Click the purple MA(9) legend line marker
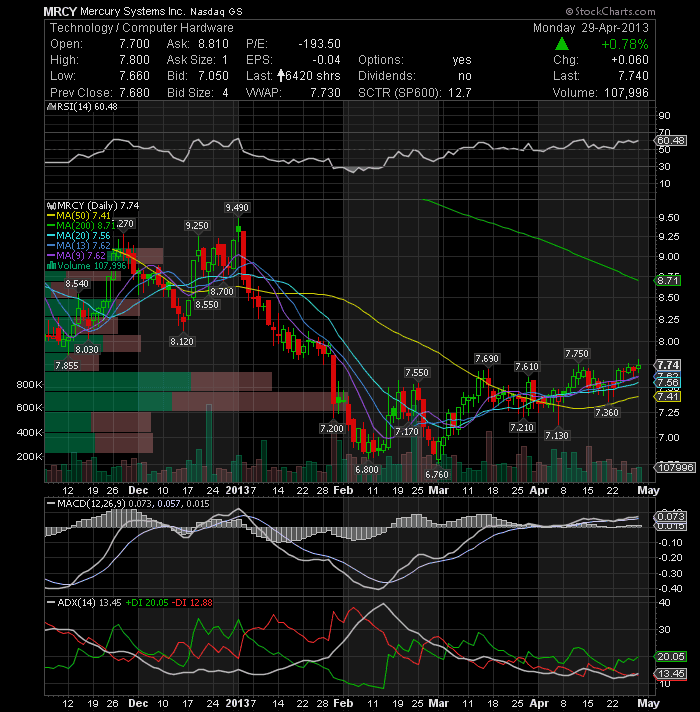This screenshot has height=712, width=700. [51, 256]
